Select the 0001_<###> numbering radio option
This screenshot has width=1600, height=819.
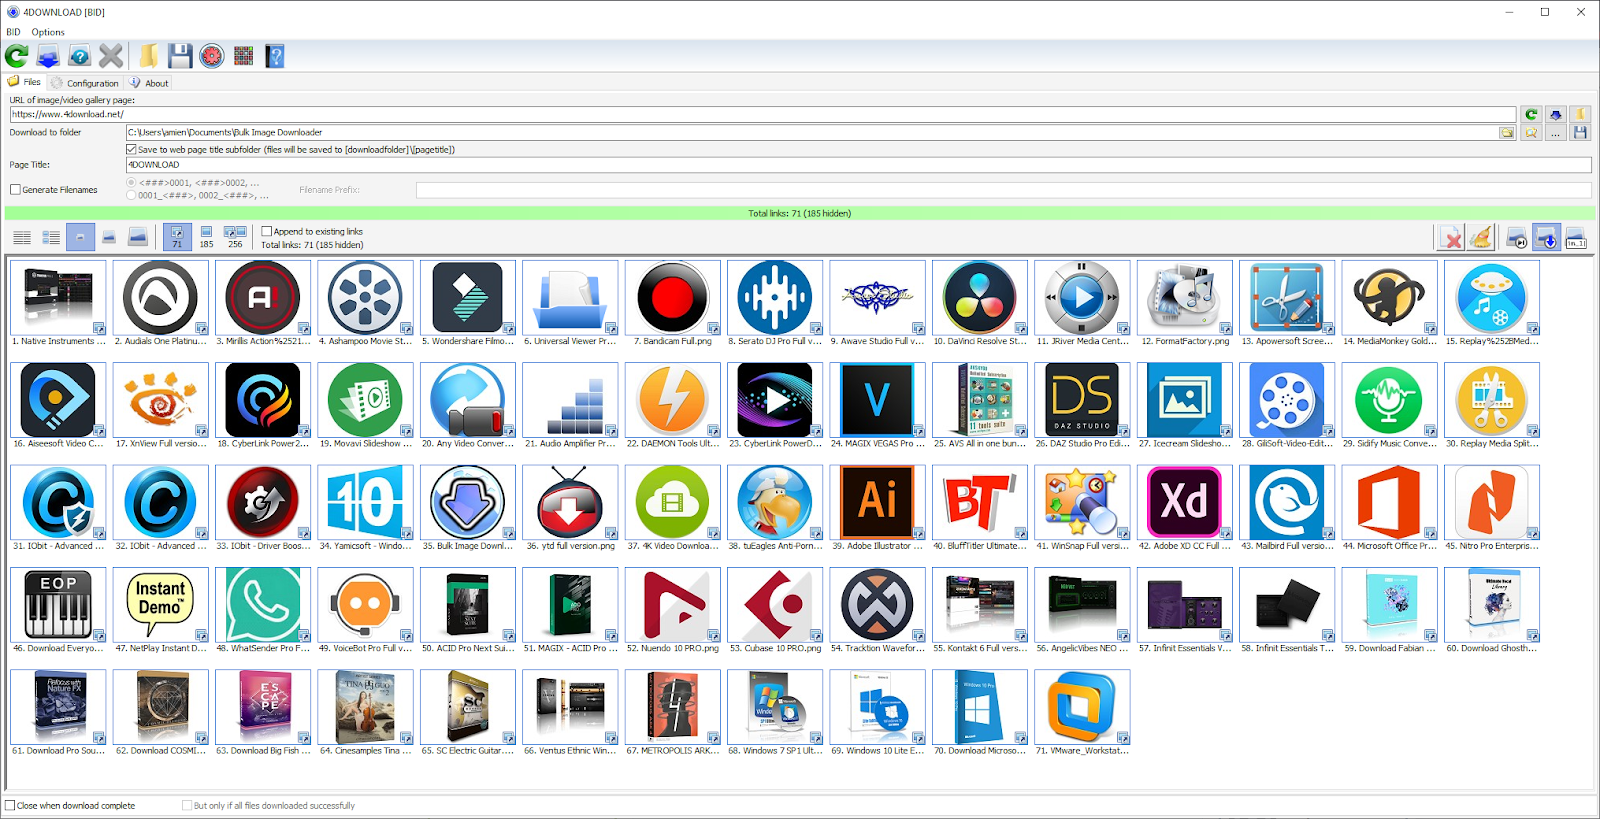(x=131, y=195)
